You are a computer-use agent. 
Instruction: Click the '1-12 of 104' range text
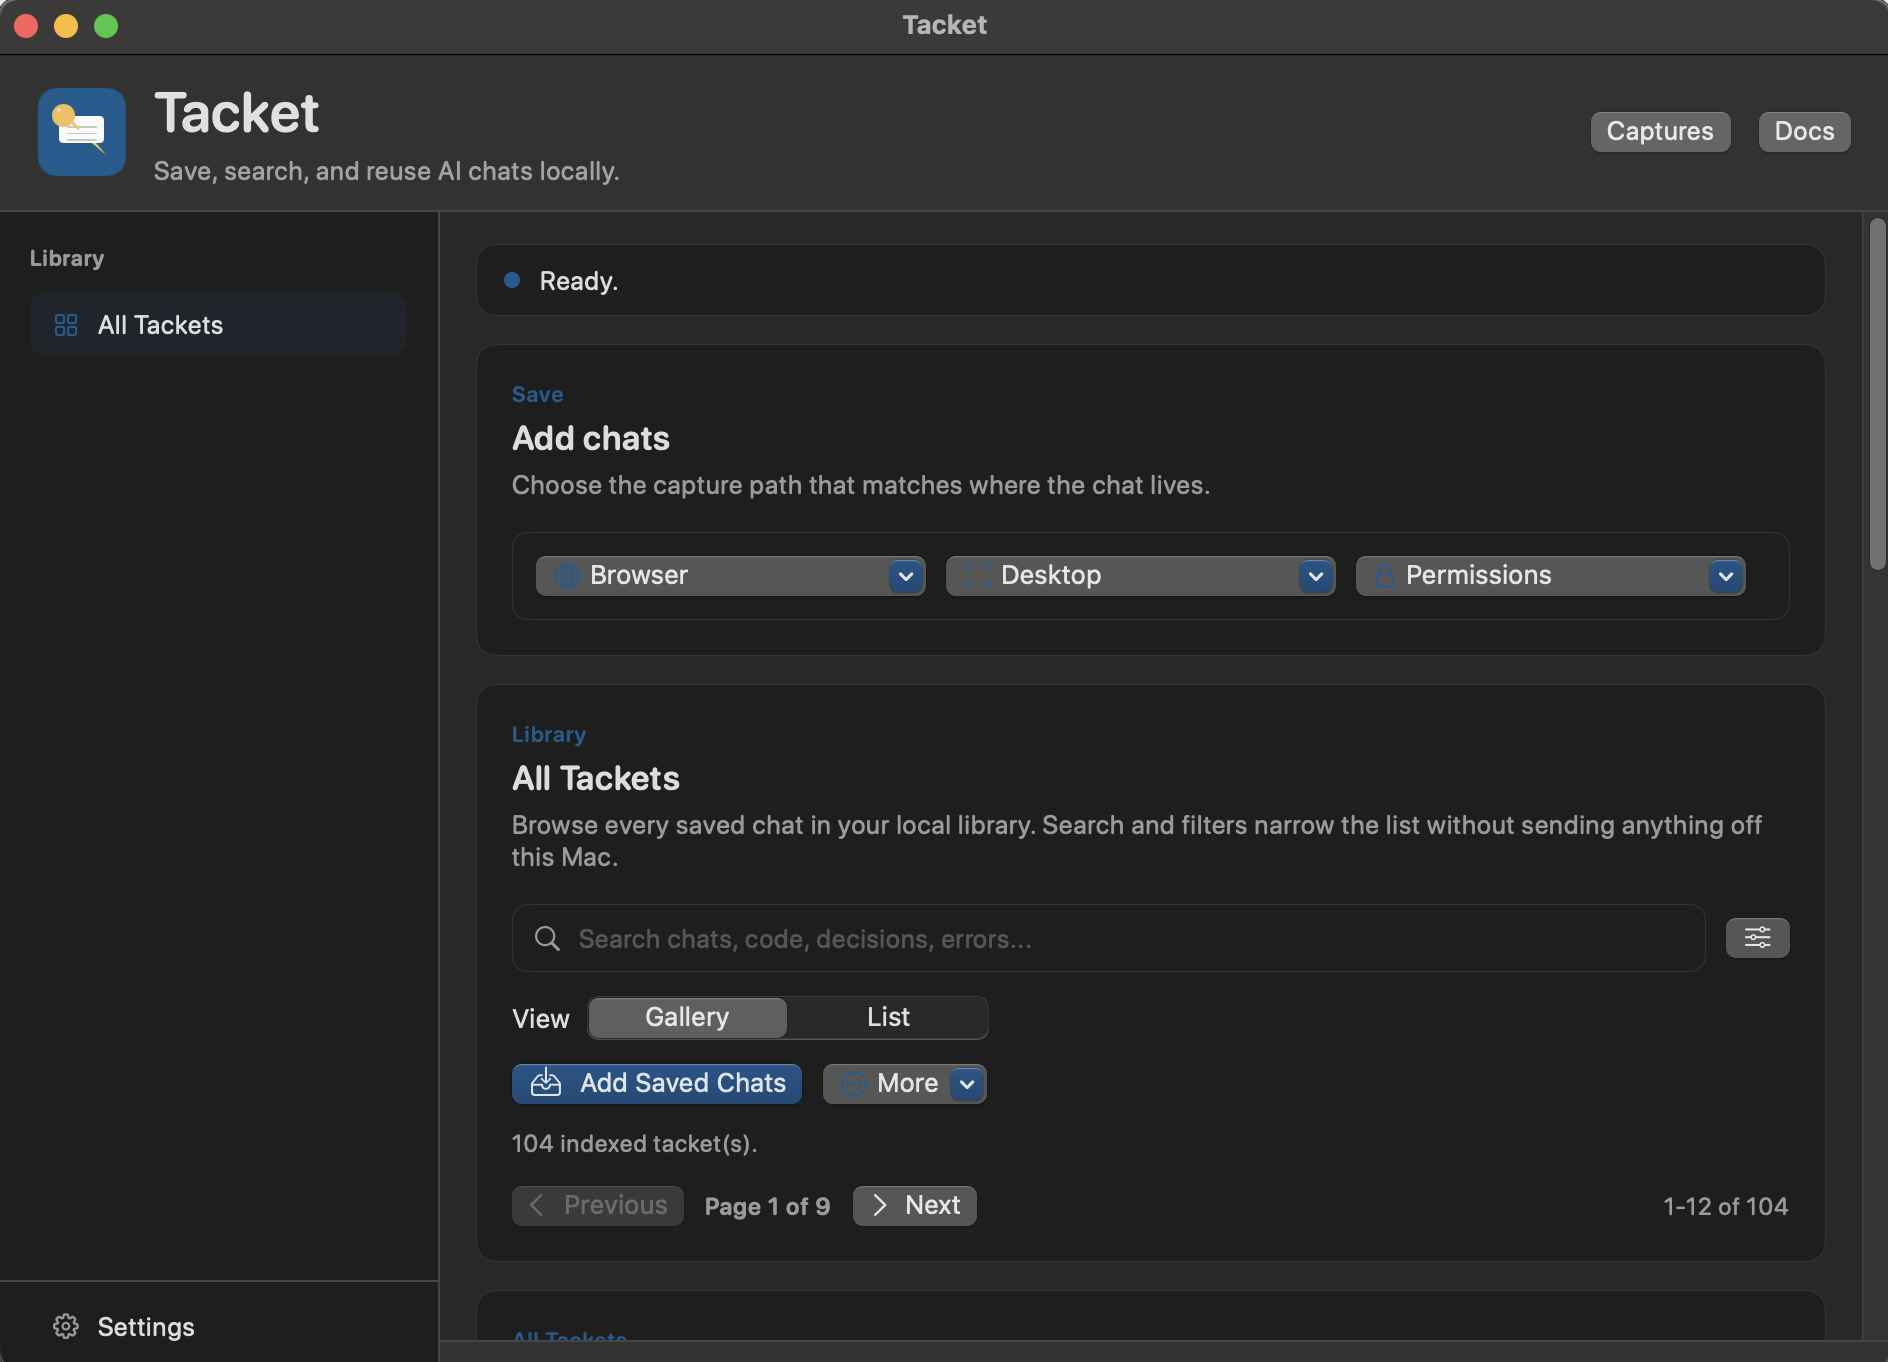1725,1206
